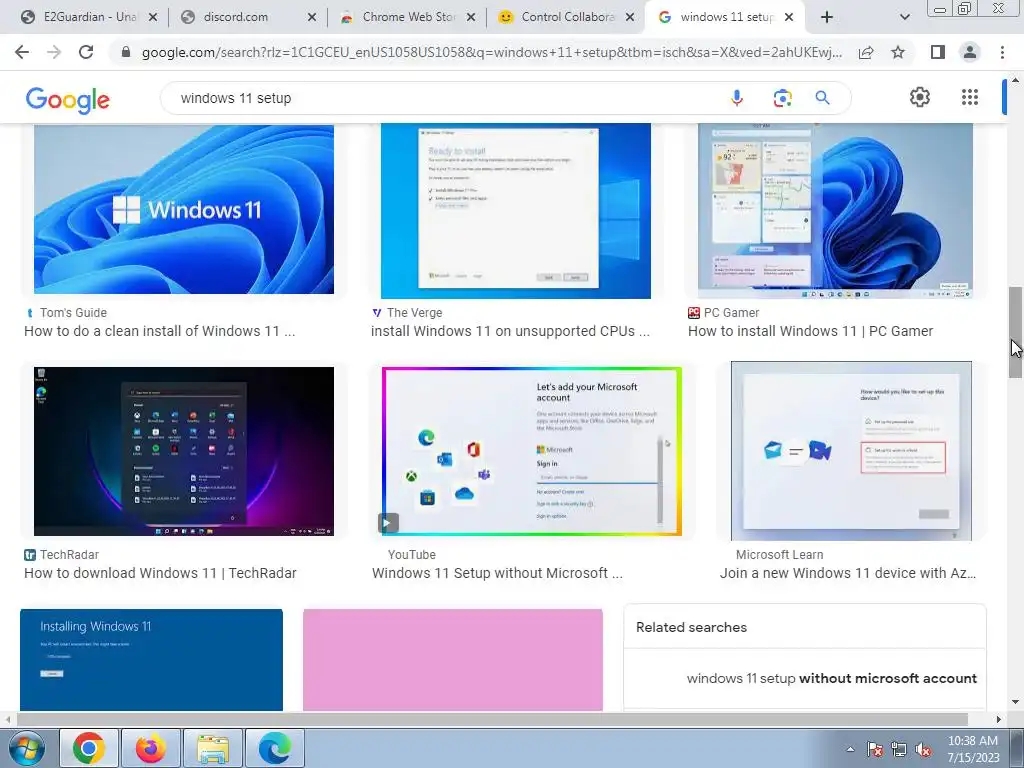Image resolution: width=1024 pixels, height=768 pixels.
Task: Open the taskbar clock and date
Action: pyautogui.click(x=973, y=749)
